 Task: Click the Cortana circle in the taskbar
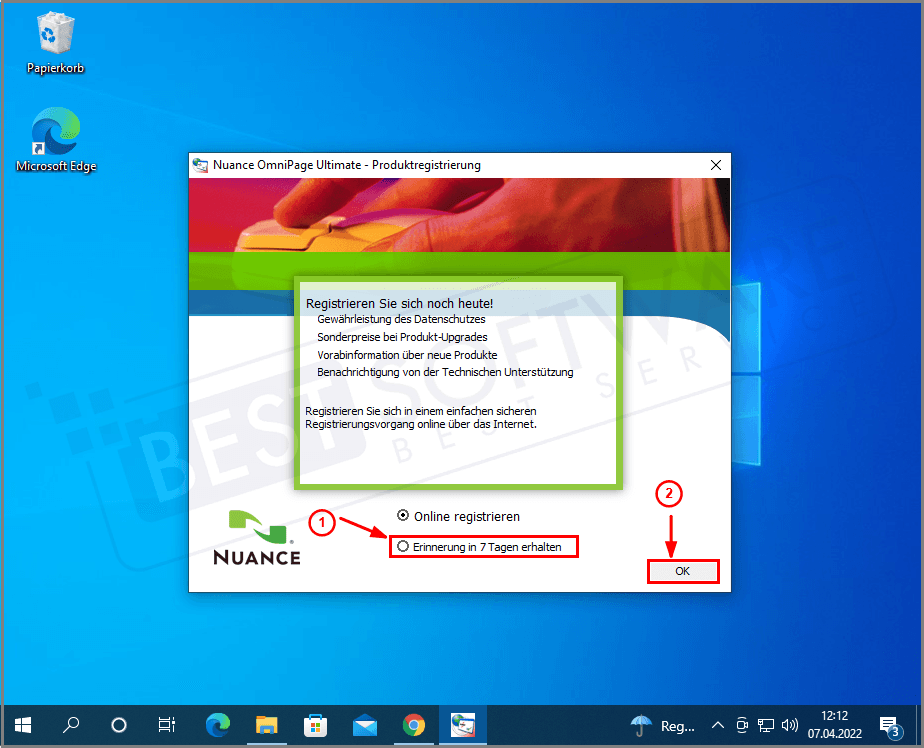click(x=119, y=725)
